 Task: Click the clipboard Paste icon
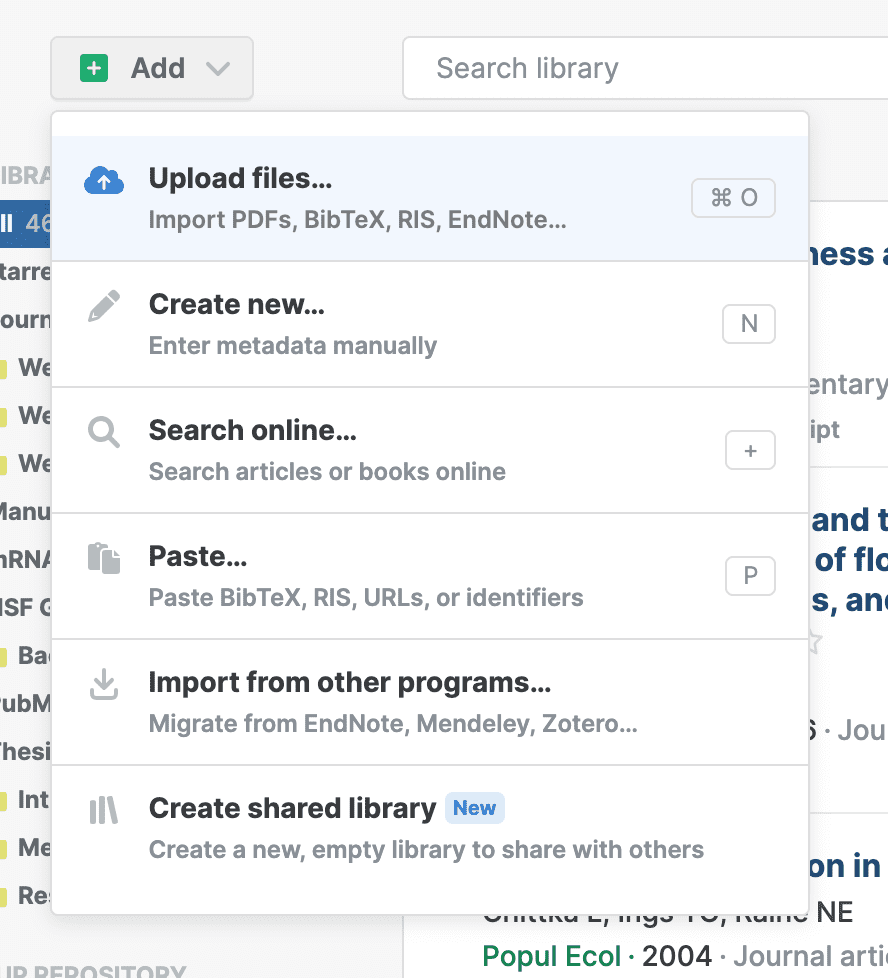[104, 558]
